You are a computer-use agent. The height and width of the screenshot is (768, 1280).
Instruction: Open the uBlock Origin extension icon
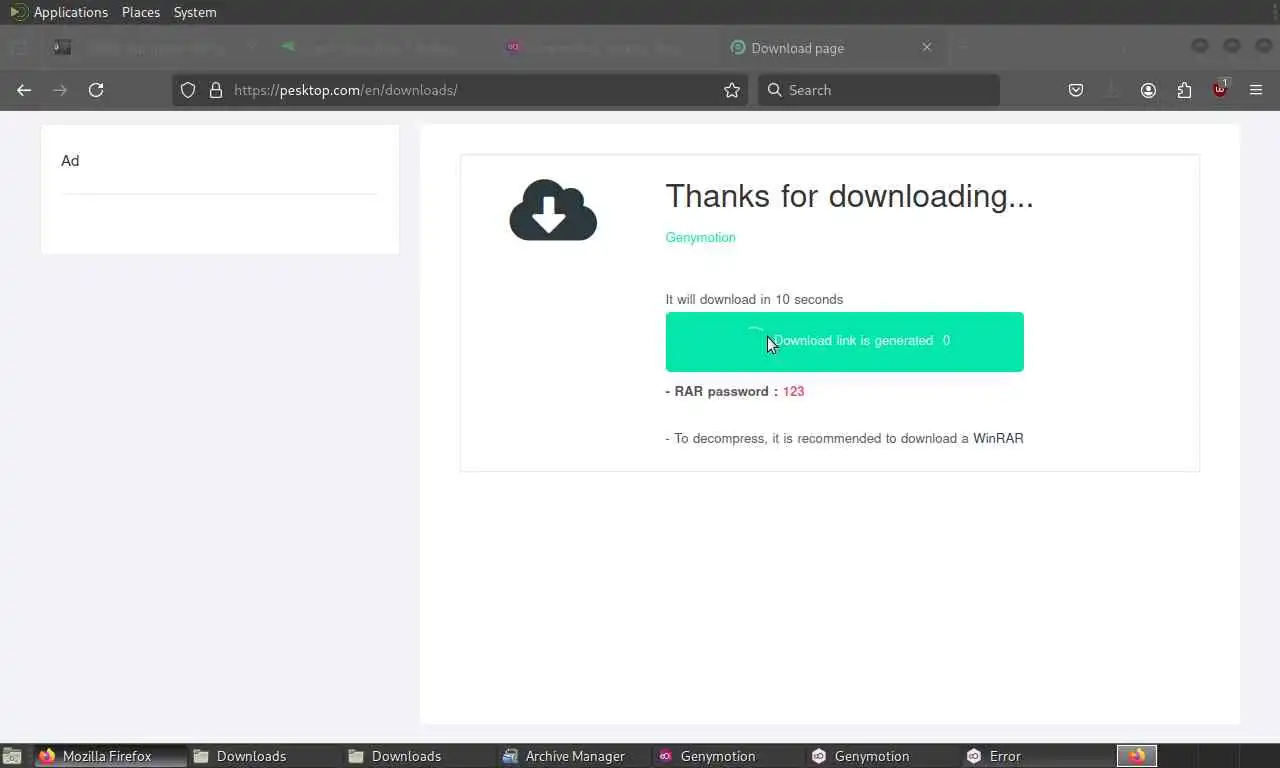pyautogui.click(x=1220, y=90)
